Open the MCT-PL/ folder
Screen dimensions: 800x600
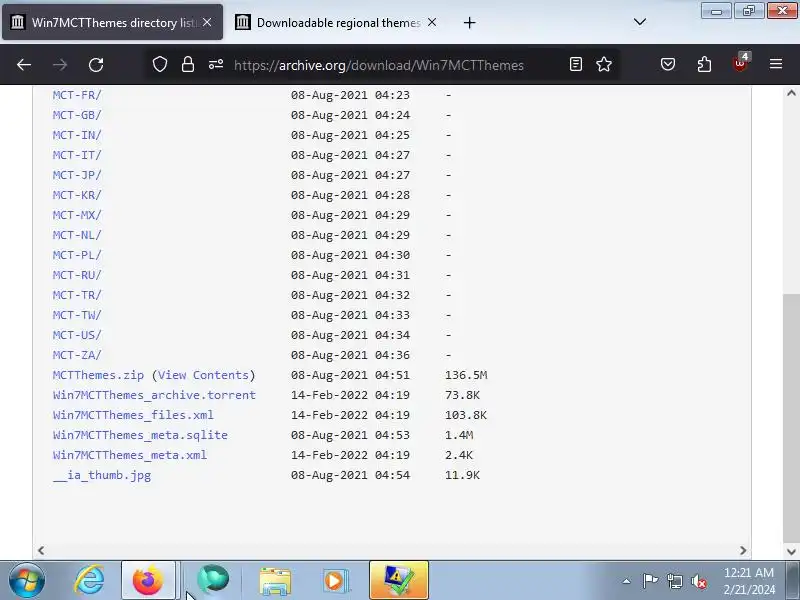(77, 255)
